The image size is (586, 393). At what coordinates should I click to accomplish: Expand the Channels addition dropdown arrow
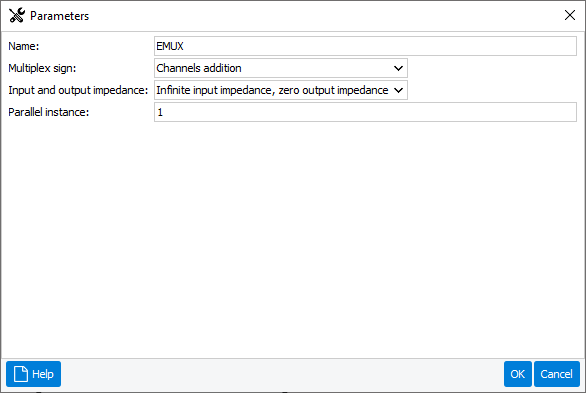tap(398, 68)
